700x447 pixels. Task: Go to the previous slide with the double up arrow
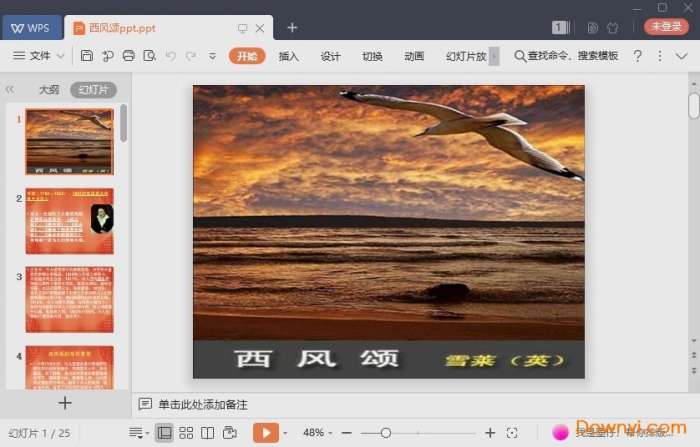(x=694, y=355)
